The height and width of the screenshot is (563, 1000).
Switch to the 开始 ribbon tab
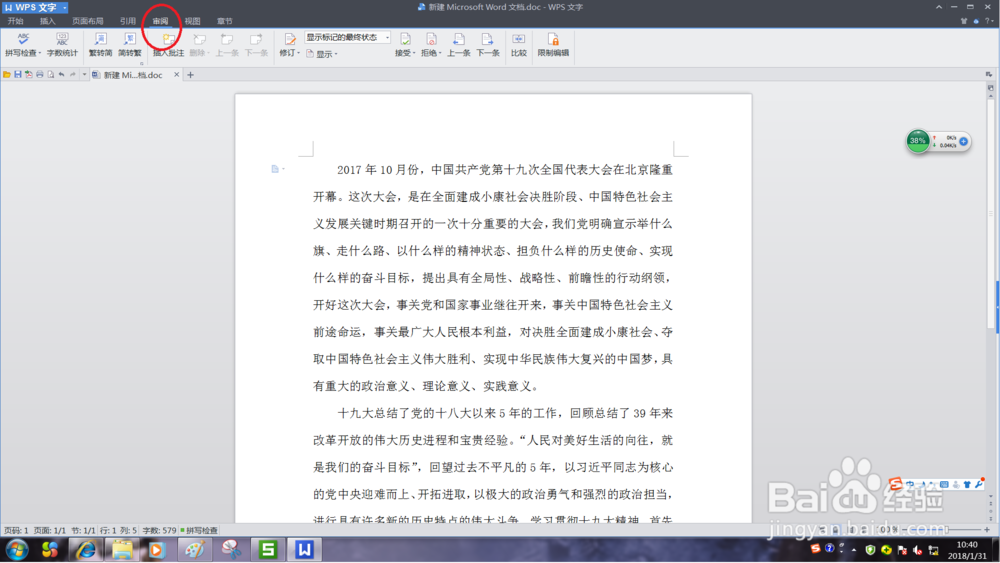point(15,21)
